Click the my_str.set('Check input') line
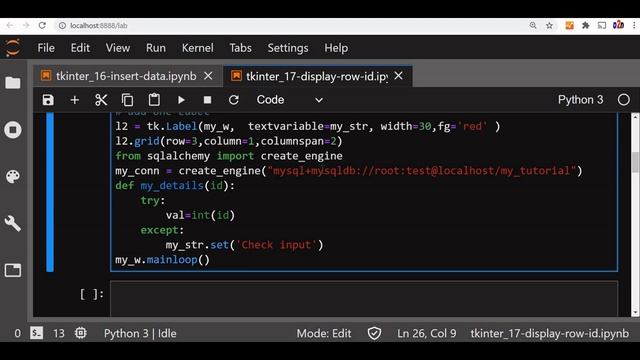The image size is (640, 360). click(244, 245)
